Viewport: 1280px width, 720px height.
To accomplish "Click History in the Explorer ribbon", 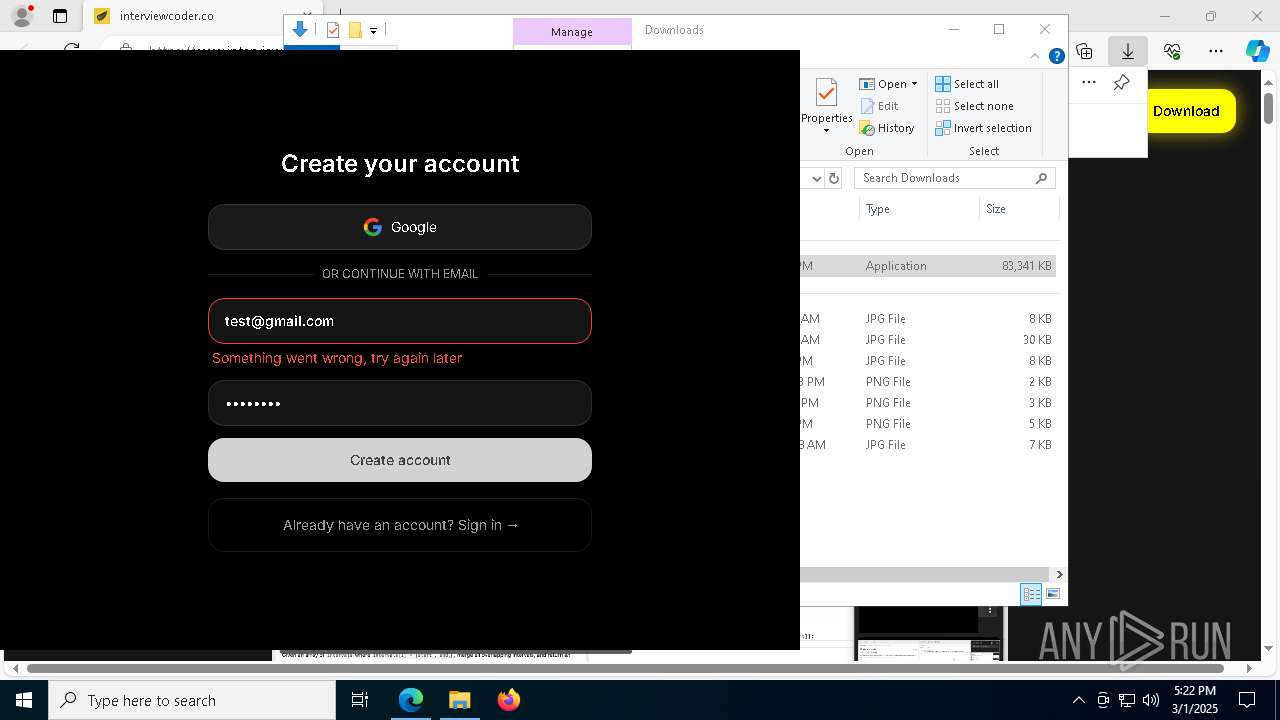I will point(887,128).
